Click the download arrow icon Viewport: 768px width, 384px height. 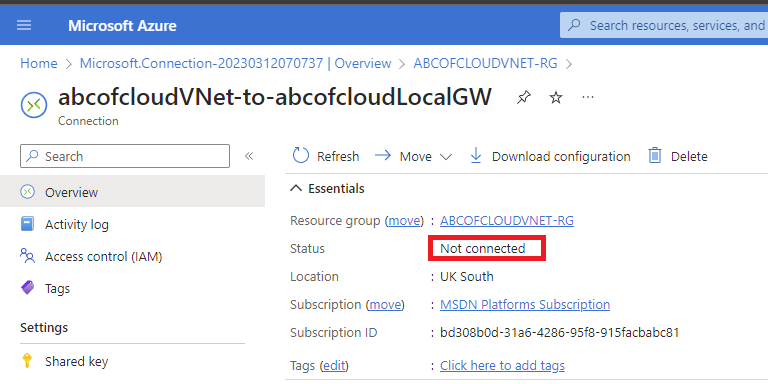click(x=476, y=156)
